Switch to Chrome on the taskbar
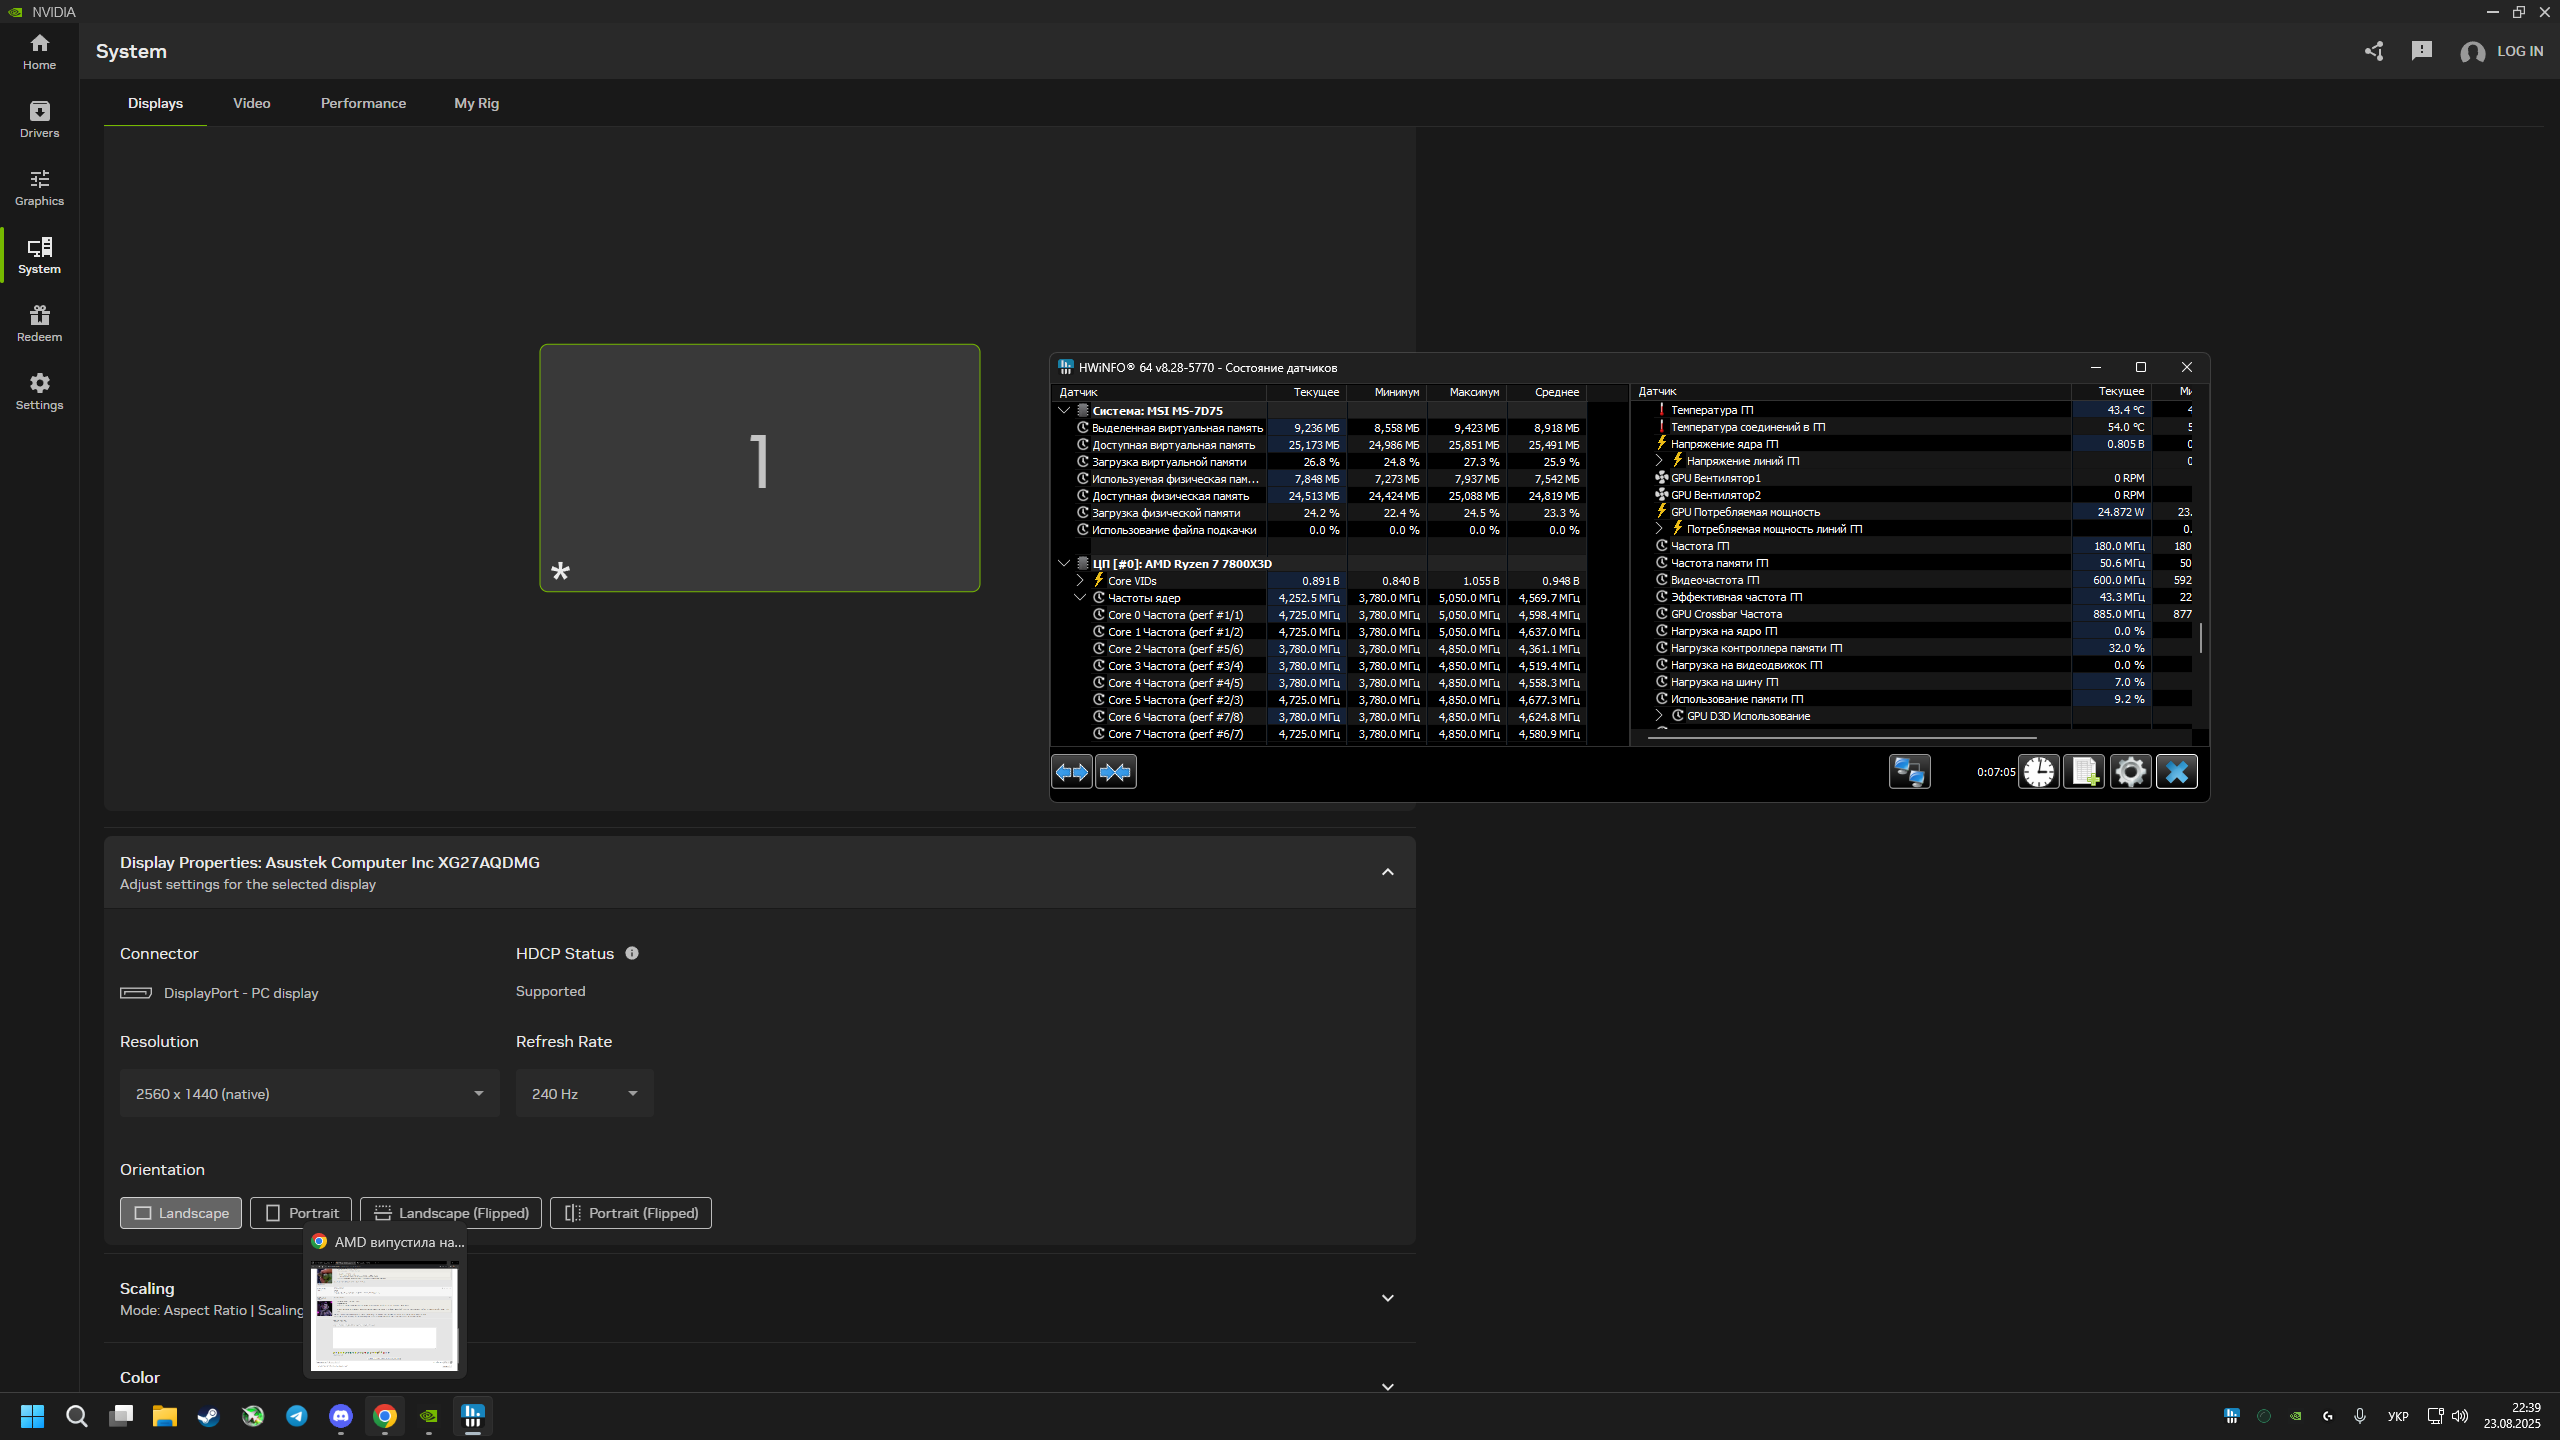The width and height of the screenshot is (2560, 1440). (x=385, y=1416)
